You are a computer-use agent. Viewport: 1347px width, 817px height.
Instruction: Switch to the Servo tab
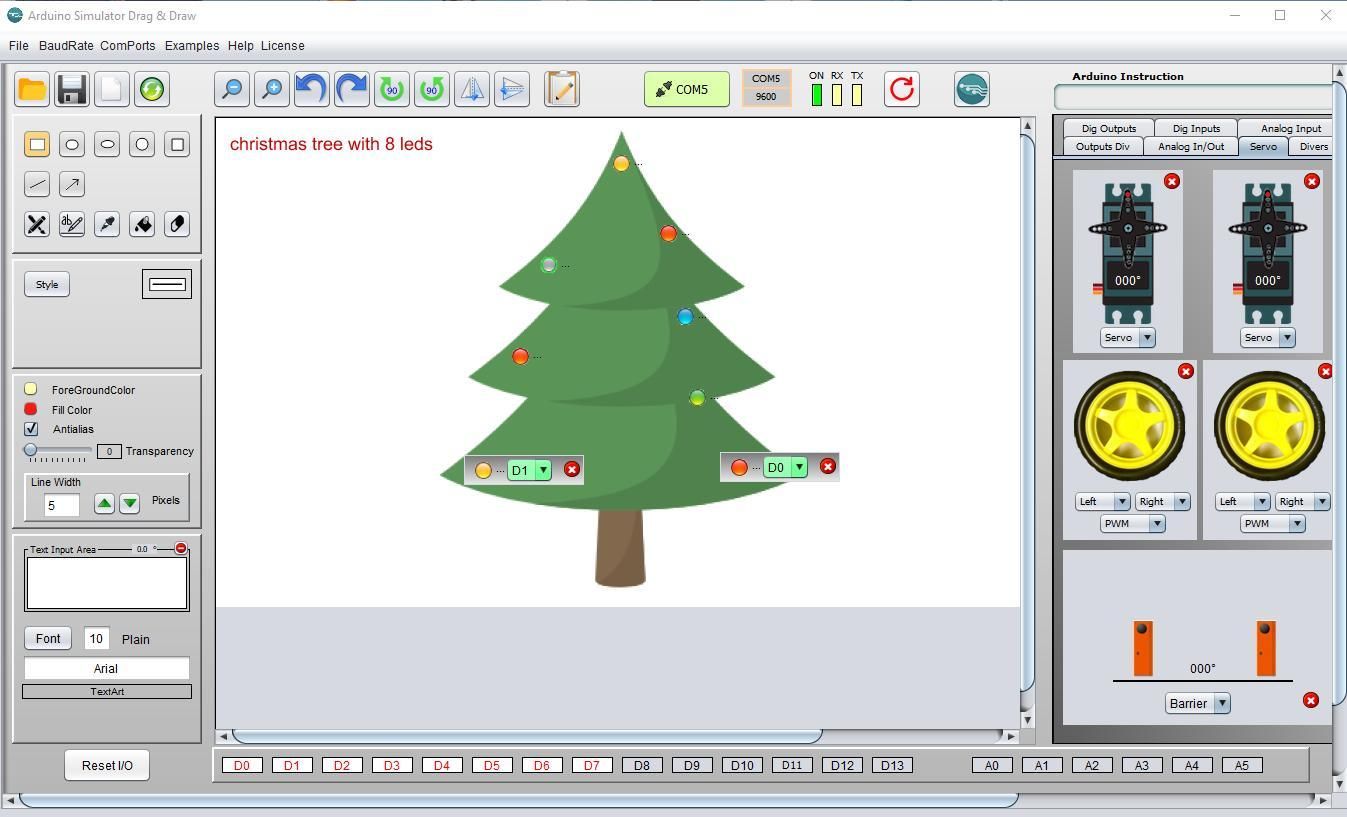(x=1263, y=146)
